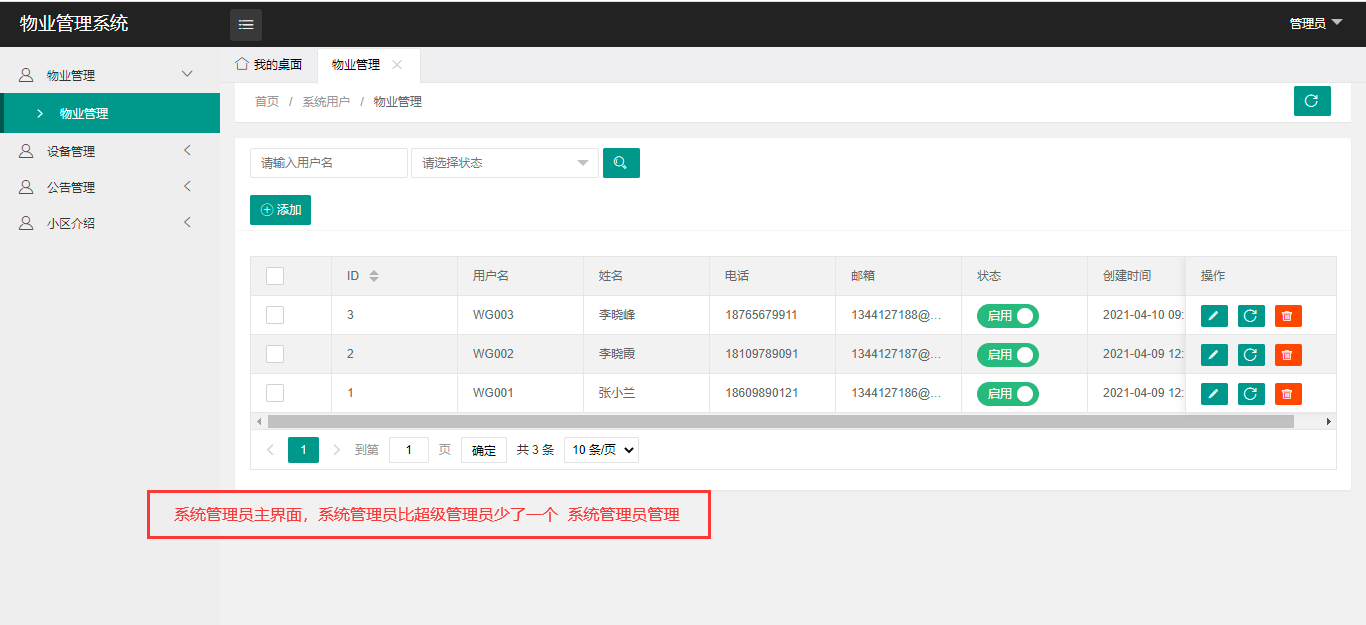The width and height of the screenshot is (1366, 625).
Task: Check the row checkbox for WG002
Action: [x=275, y=354]
